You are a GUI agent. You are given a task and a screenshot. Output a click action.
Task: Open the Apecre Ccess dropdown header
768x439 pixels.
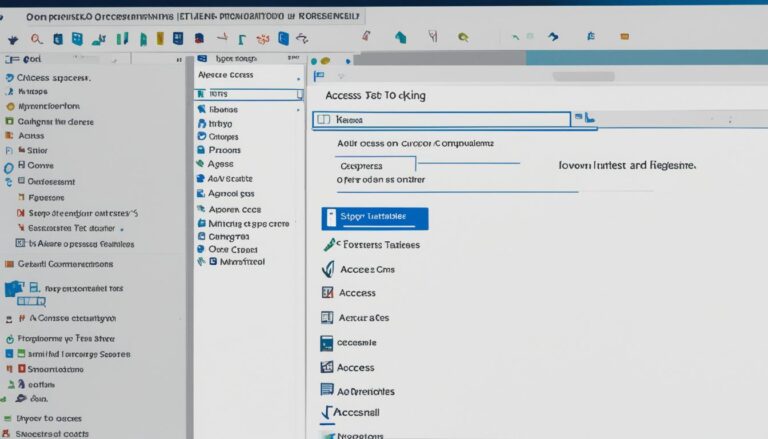[248, 74]
